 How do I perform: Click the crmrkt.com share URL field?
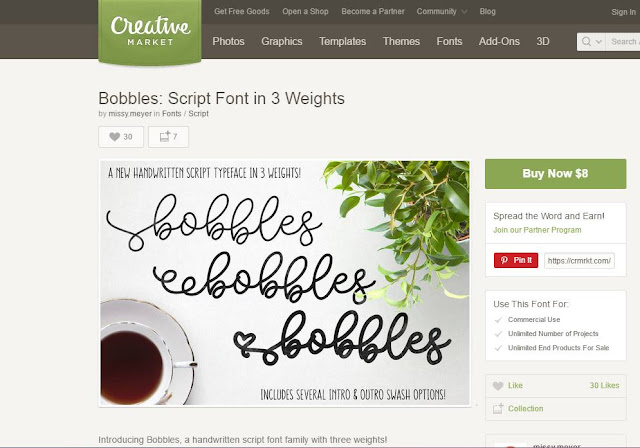coord(579,261)
